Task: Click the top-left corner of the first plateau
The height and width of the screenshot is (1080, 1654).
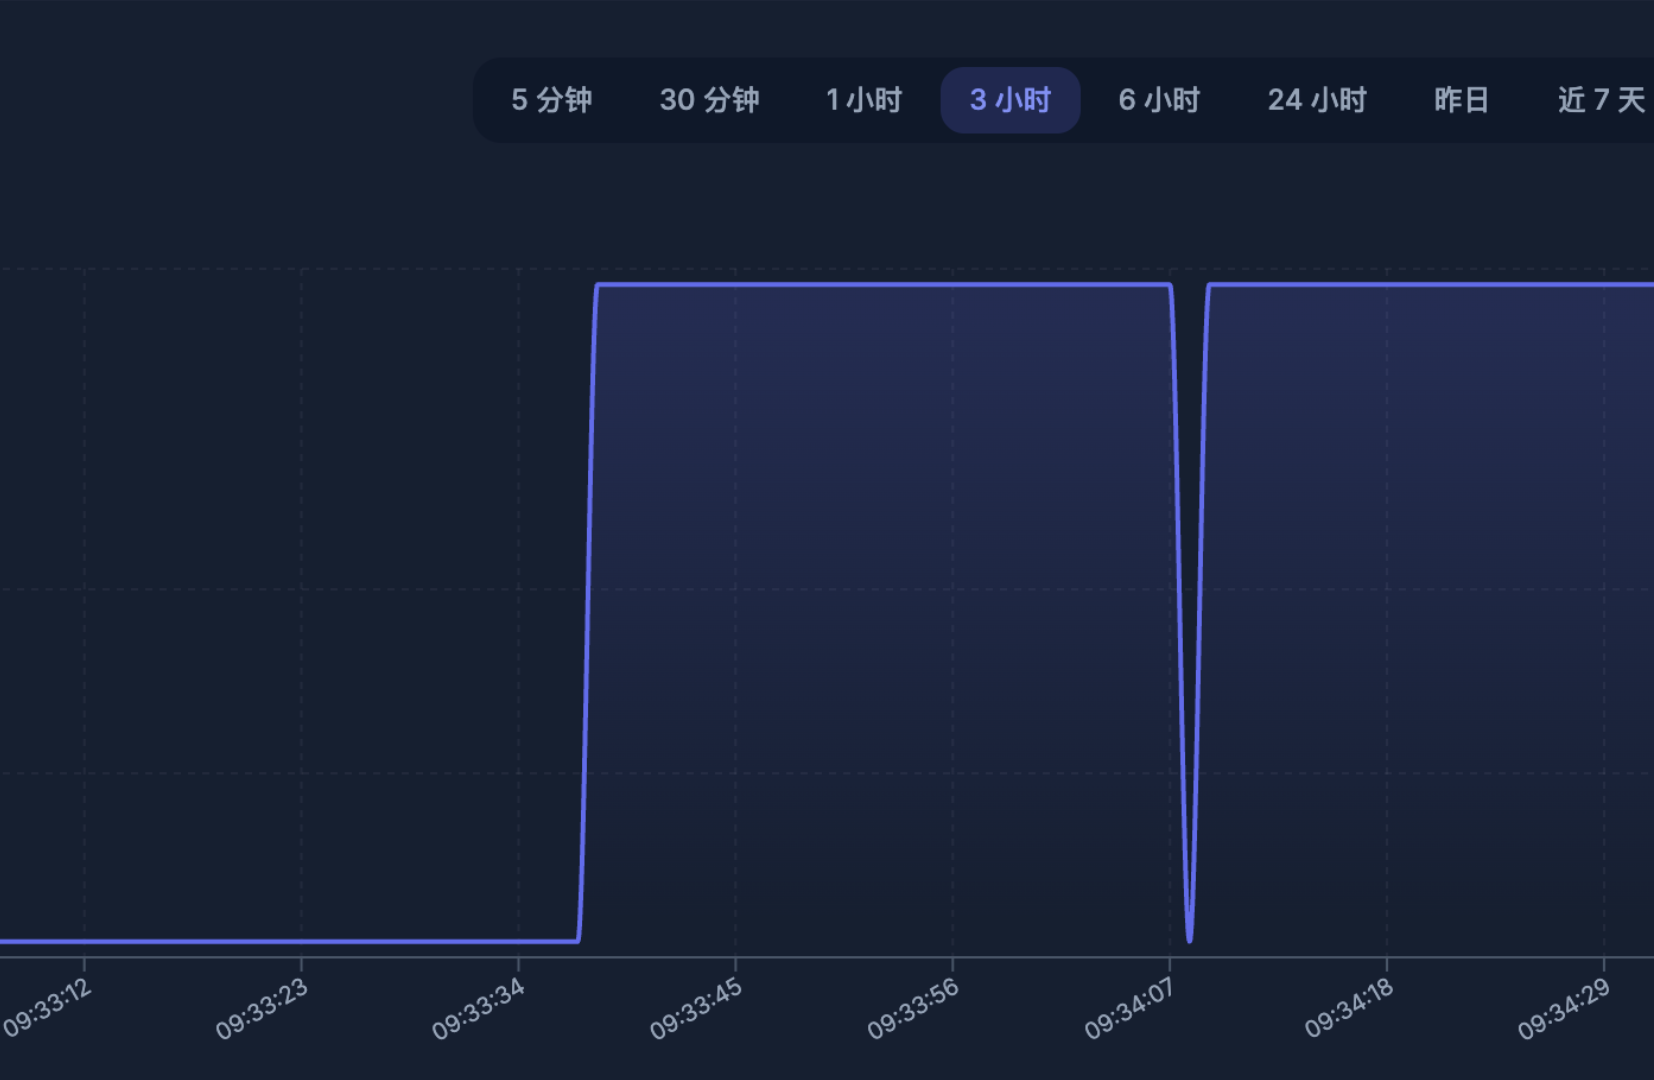Action: [598, 286]
